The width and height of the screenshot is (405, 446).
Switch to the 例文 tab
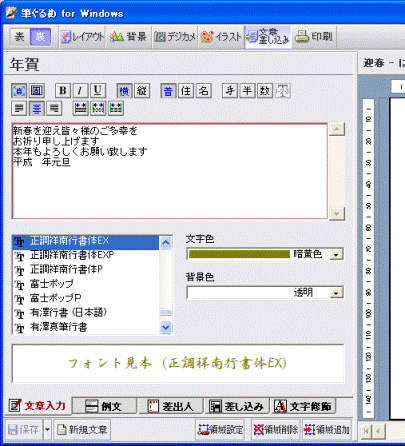tap(104, 406)
